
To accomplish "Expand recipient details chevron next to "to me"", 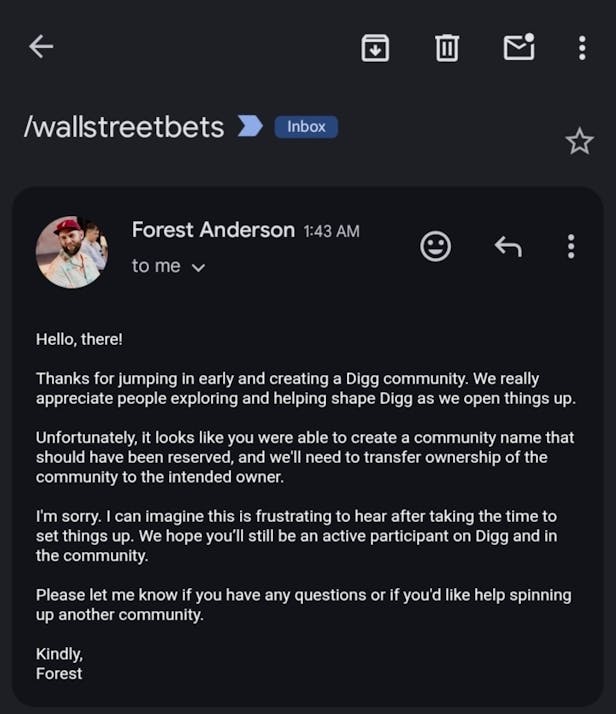I will [198, 267].
